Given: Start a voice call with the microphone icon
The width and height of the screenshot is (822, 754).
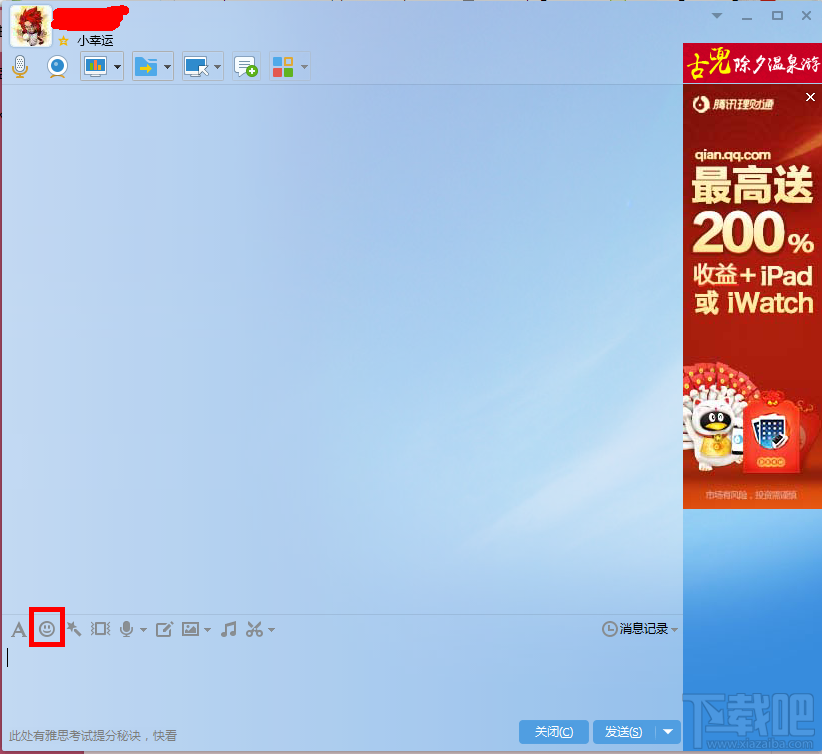Looking at the screenshot, I should (x=18, y=66).
